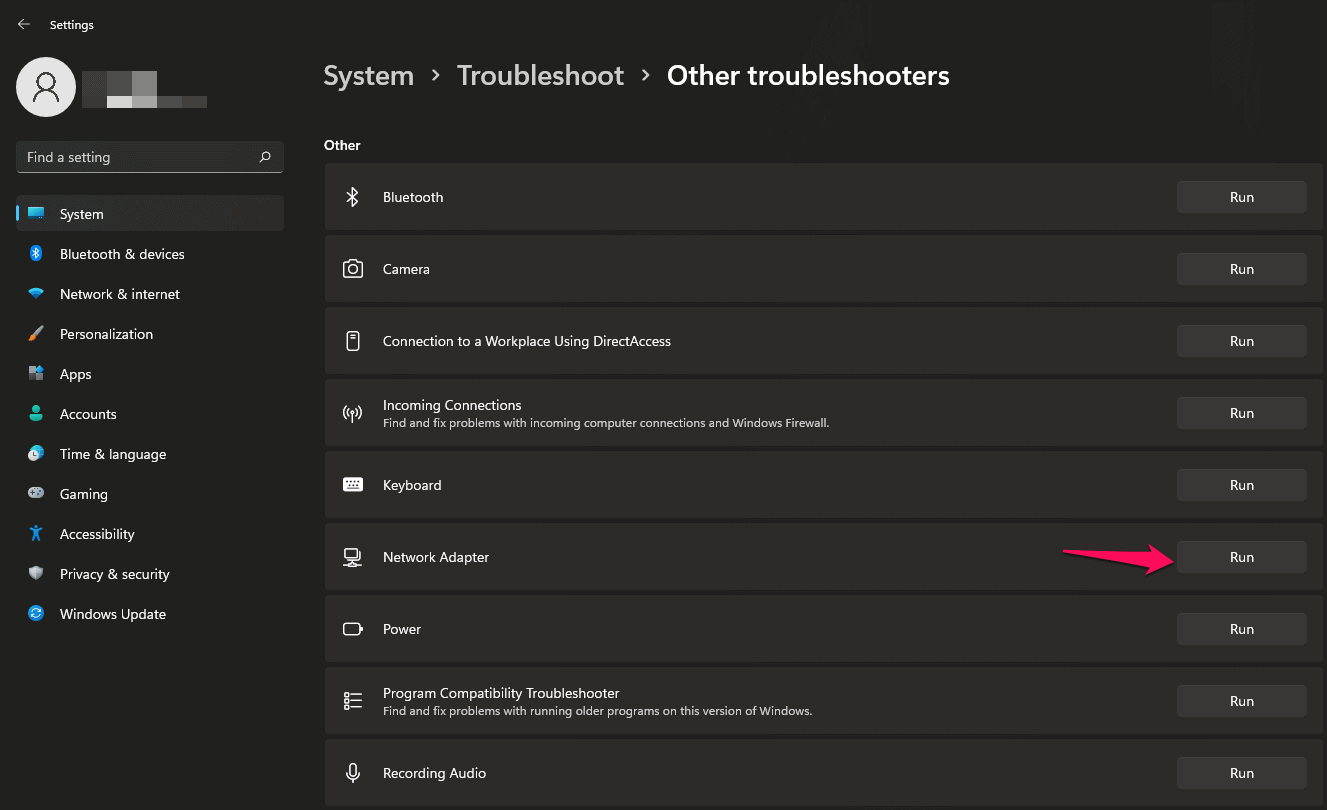Open the Gaming settings page

click(x=150, y=494)
